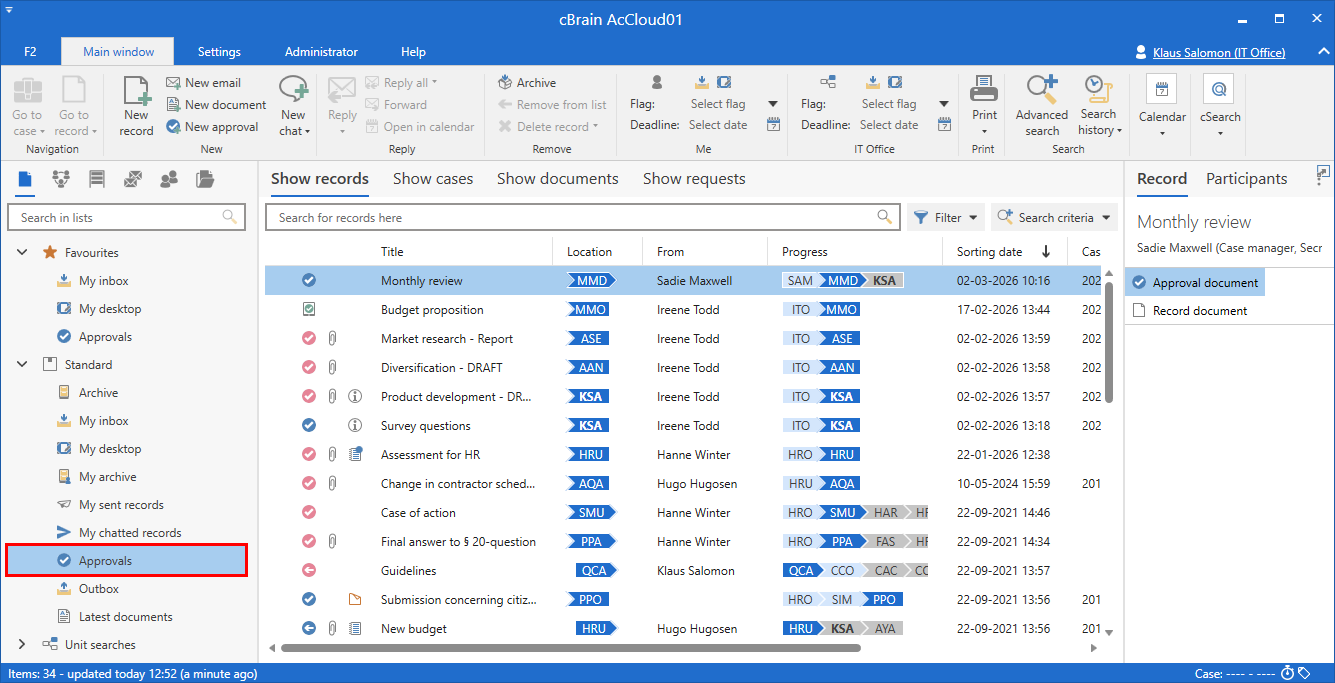Open the Calendar ribbon button
The height and width of the screenshot is (683, 1335).
[x=1162, y=106]
